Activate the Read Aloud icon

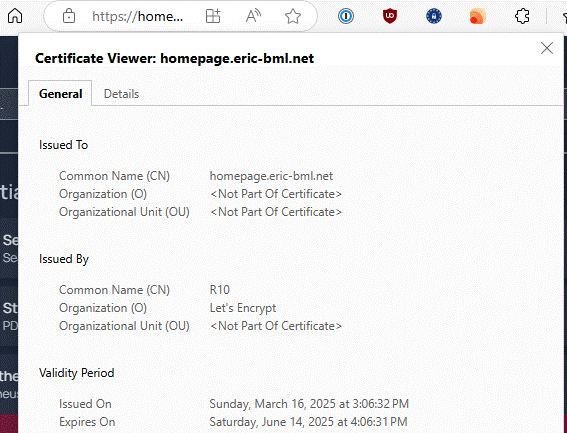[253, 16]
